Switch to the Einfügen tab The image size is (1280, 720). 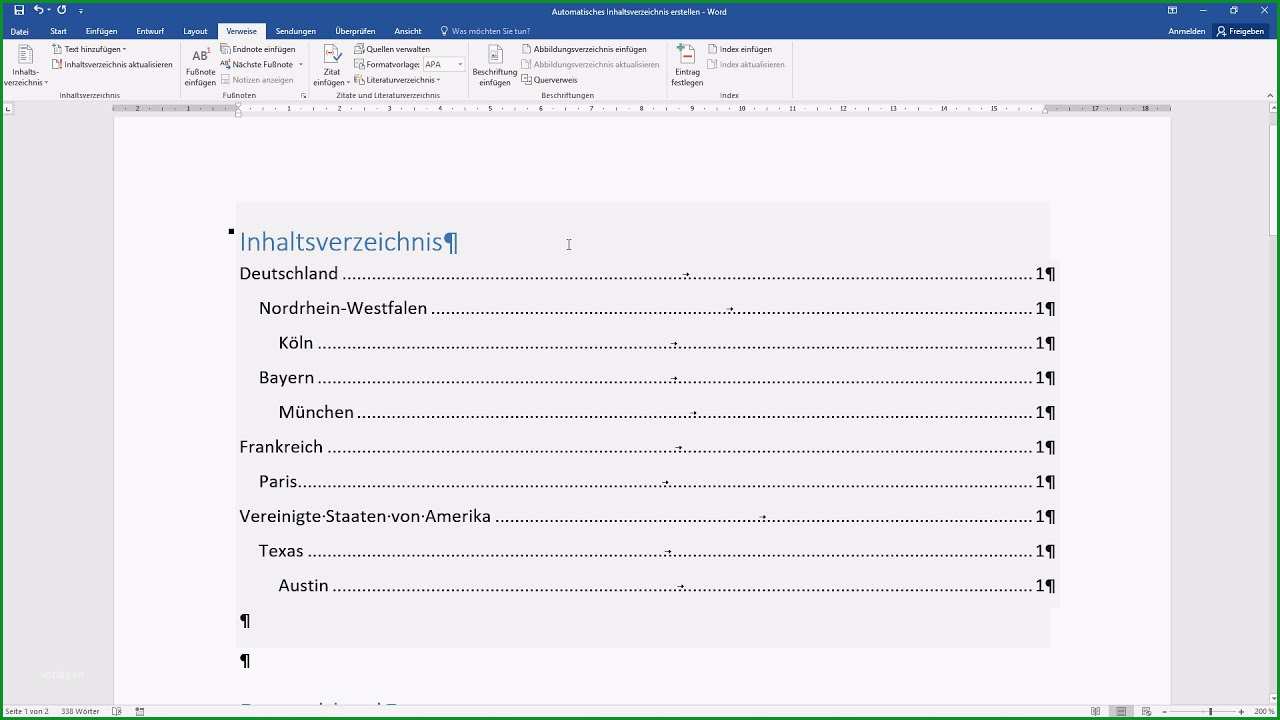click(x=101, y=31)
